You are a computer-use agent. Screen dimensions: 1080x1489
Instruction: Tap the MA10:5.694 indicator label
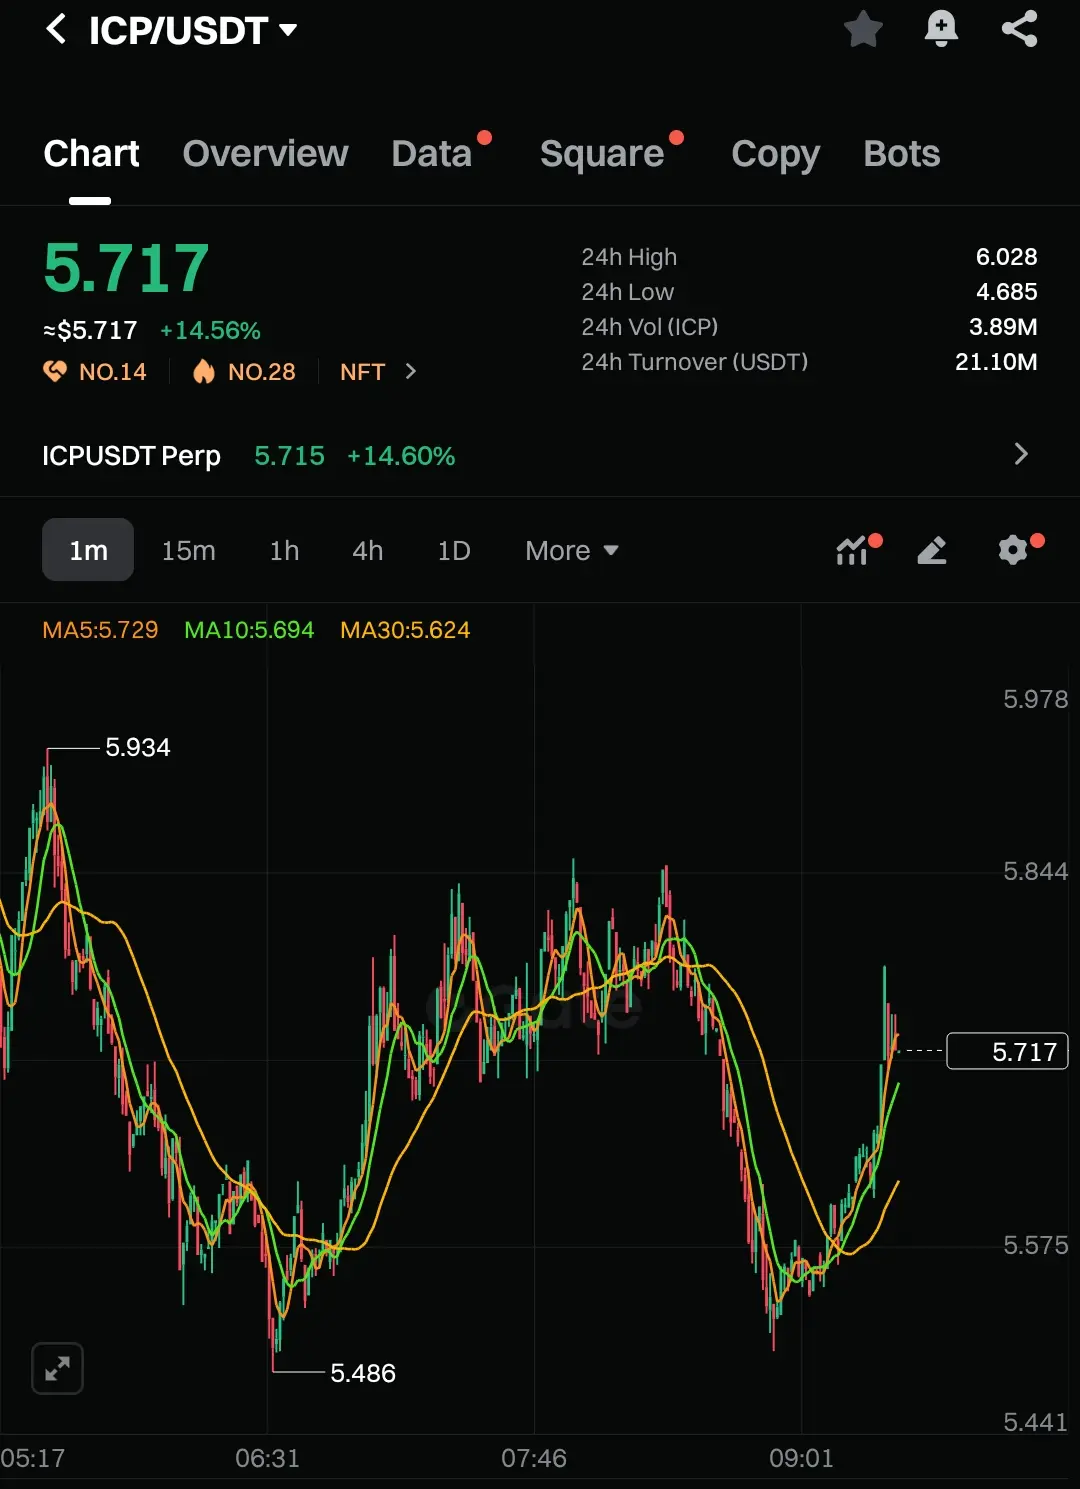[x=249, y=630]
